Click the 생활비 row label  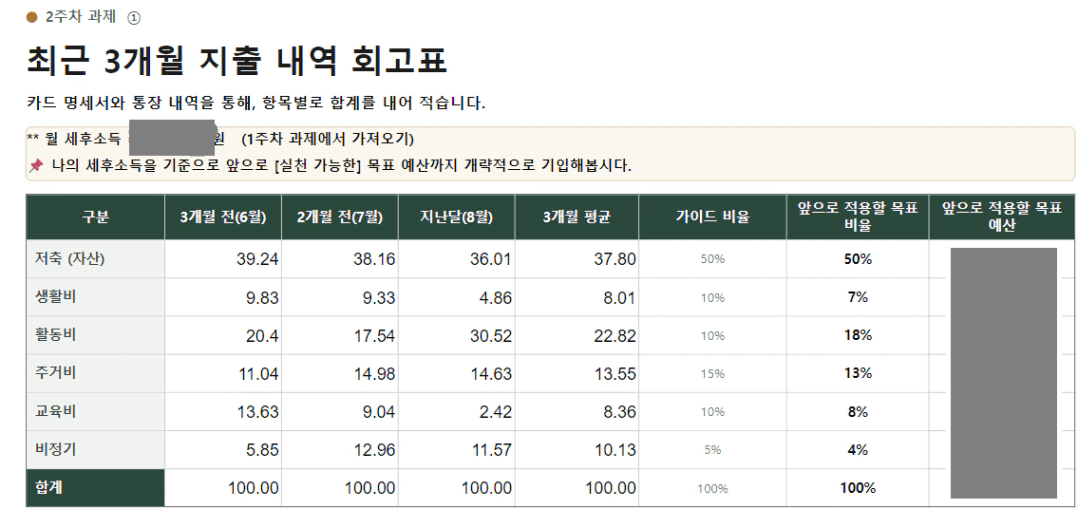click(x=55, y=296)
